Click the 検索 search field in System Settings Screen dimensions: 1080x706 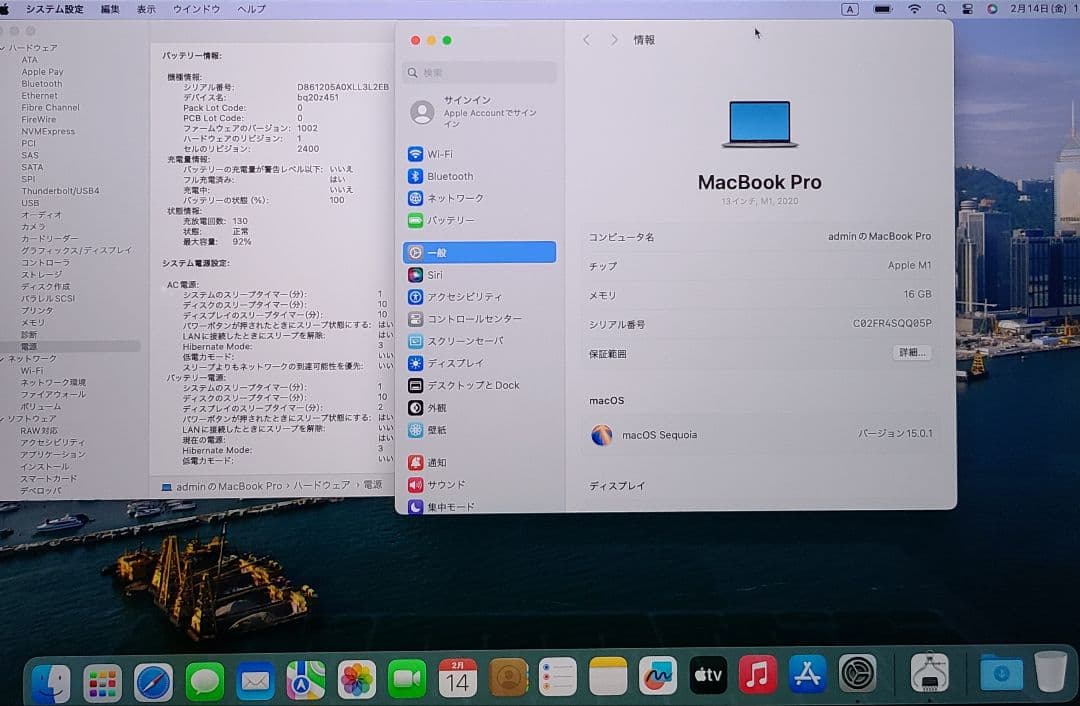click(x=480, y=72)
